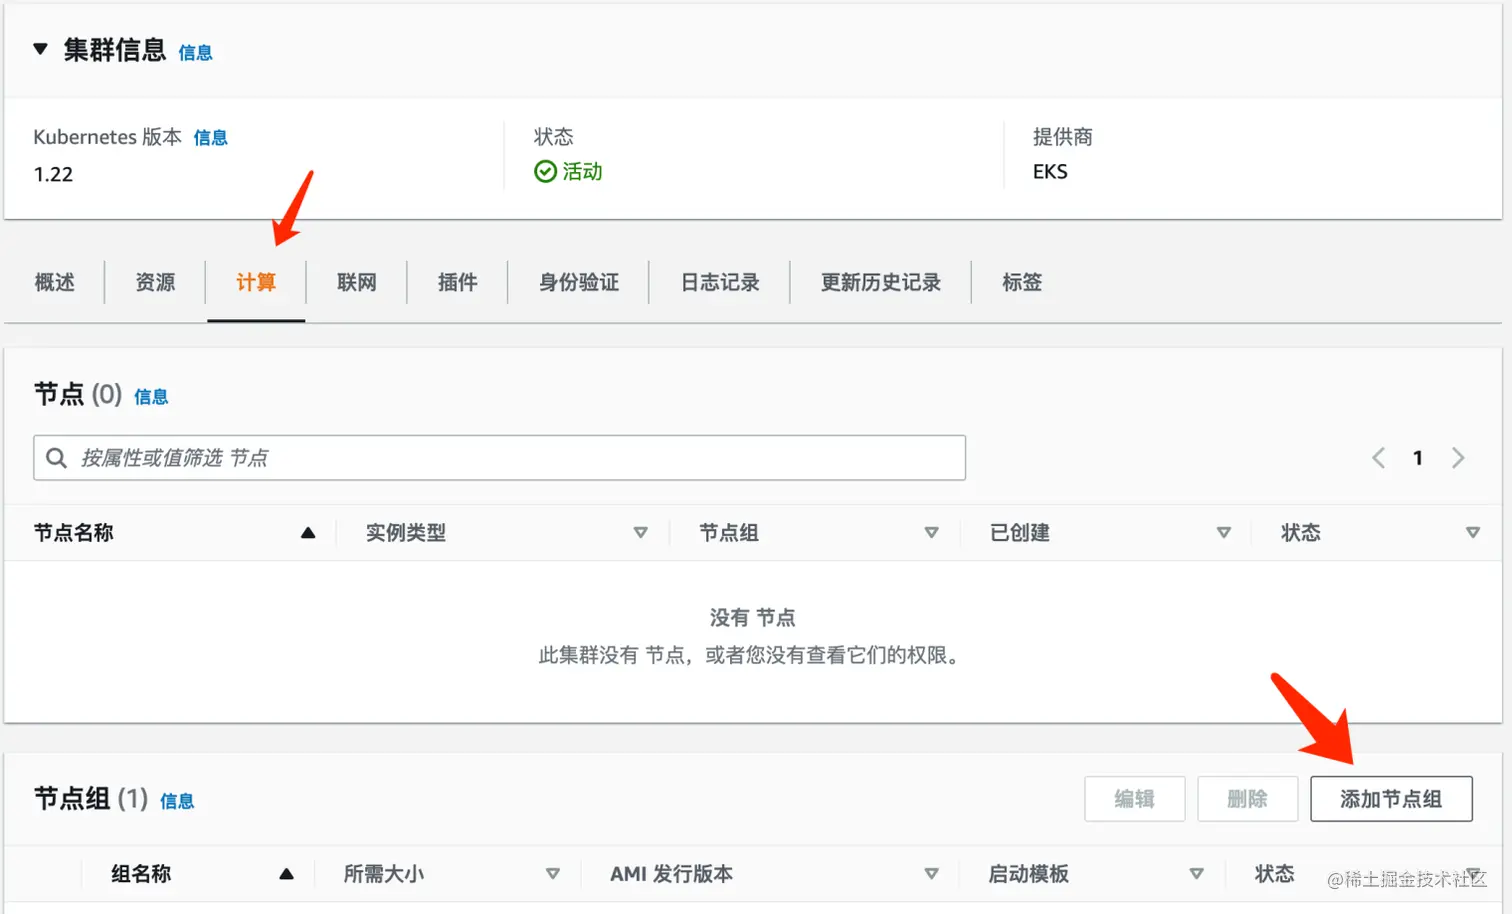The height and width of the screenshot is (914, 1512).
Task: Open the 节点组 column filter icon
Action: (931, 532)
